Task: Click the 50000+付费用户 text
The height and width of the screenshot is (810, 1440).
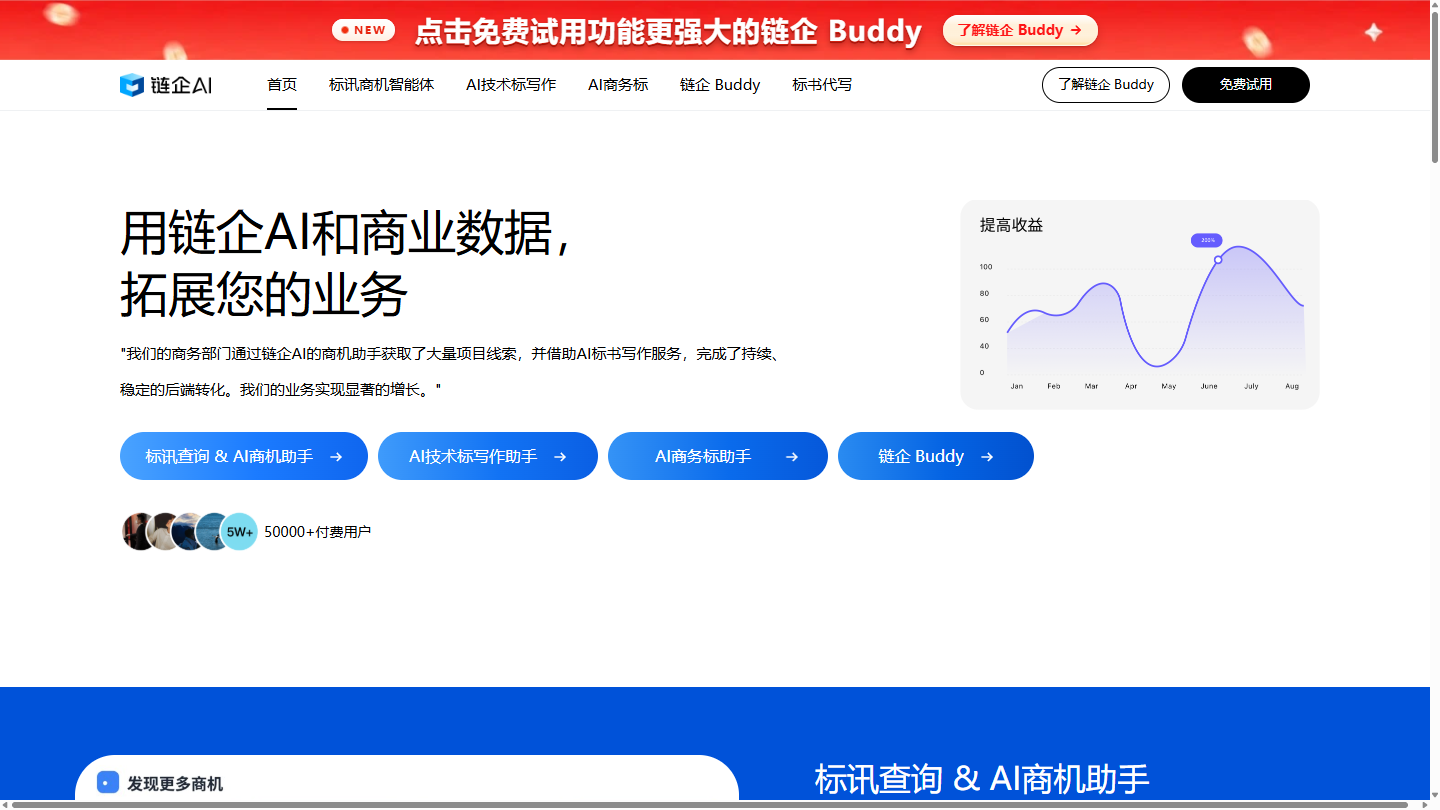Action: pos(317,532)
